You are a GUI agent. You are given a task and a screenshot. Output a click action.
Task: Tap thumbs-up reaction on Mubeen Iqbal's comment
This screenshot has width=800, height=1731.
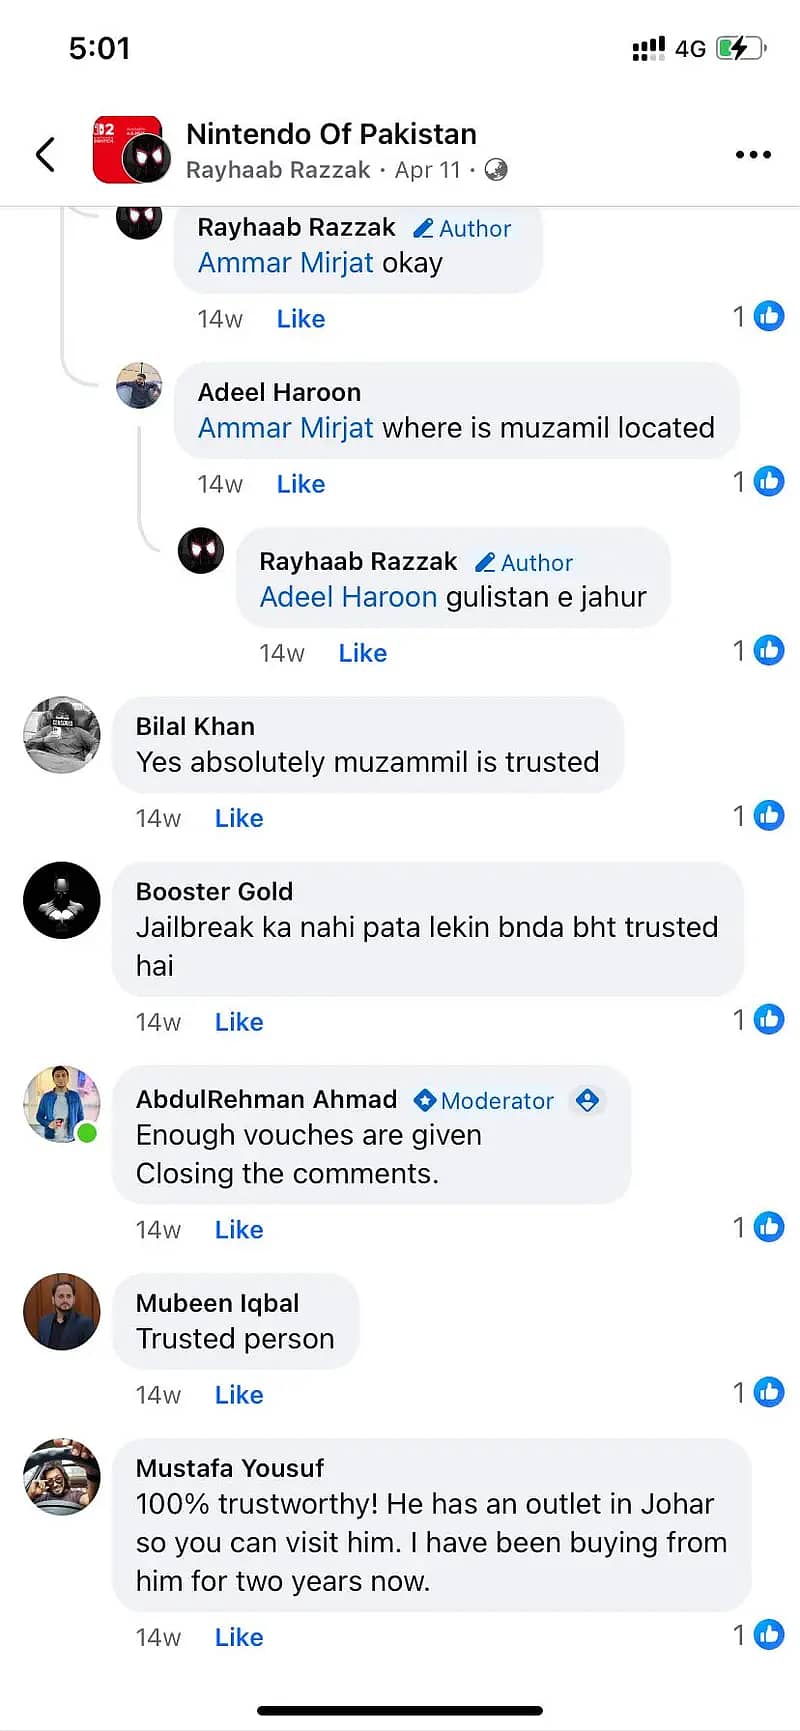(768, 1392)
